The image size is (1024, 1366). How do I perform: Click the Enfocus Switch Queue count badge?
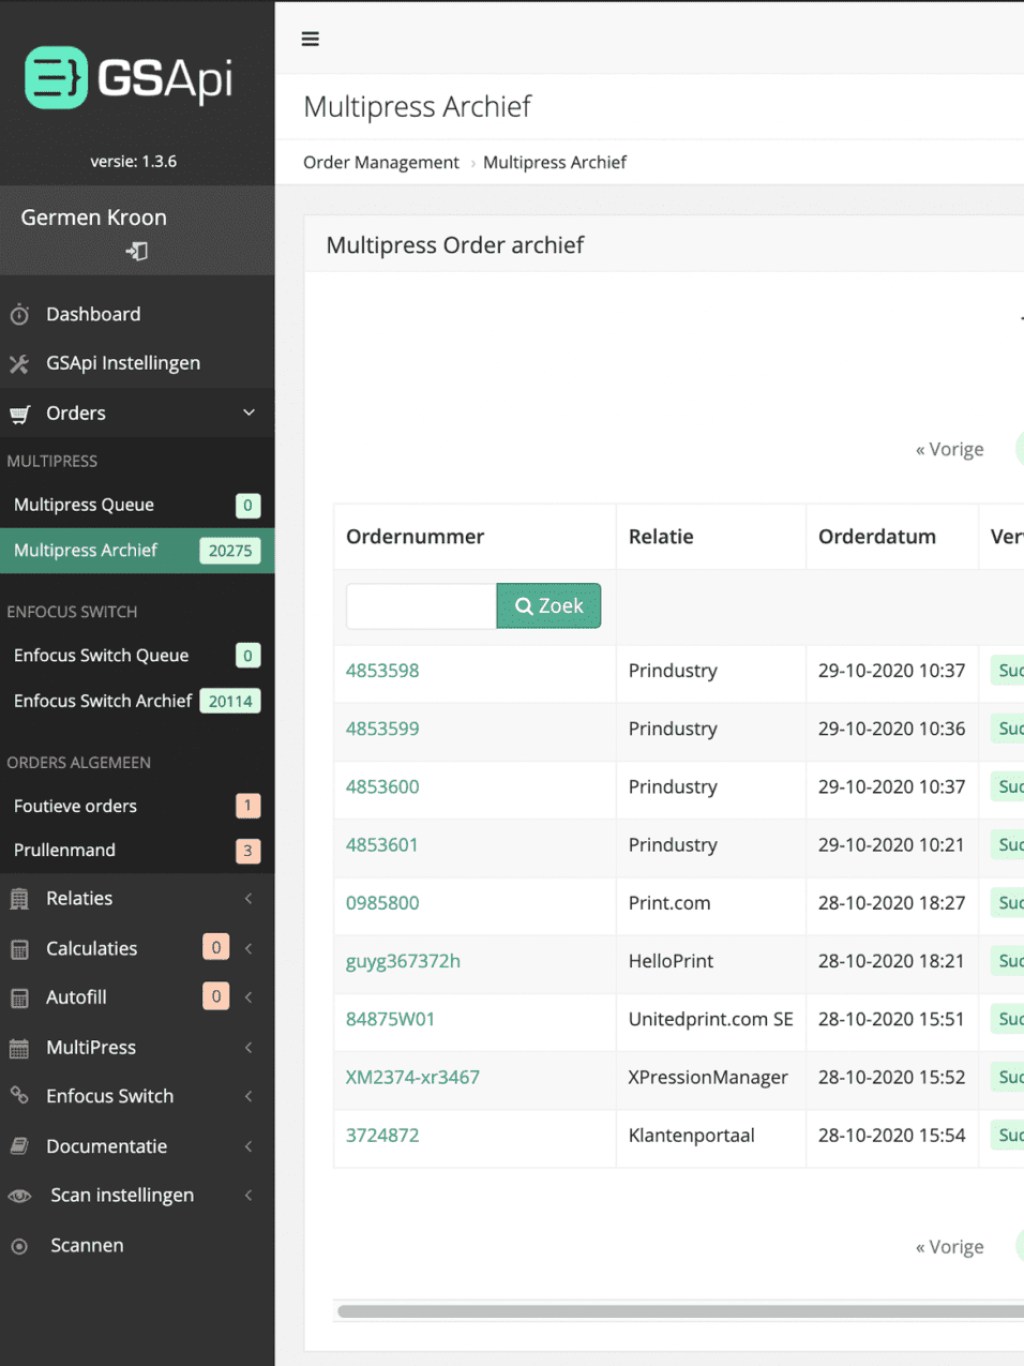point(248,656)
